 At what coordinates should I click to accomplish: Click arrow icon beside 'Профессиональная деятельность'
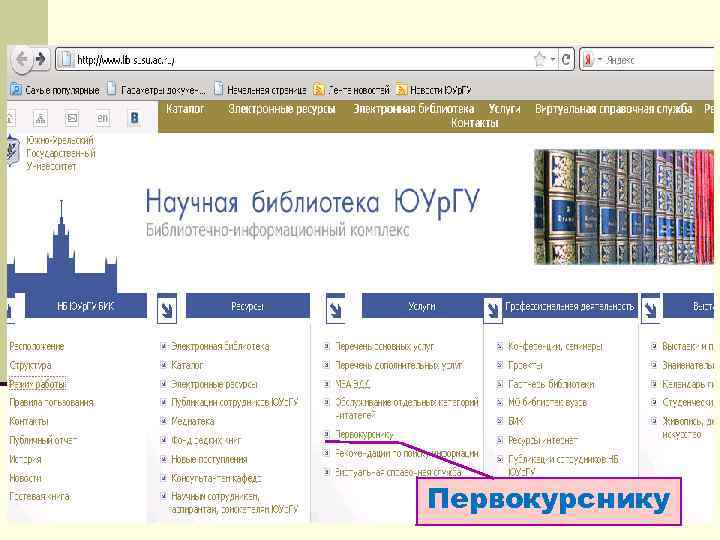(493, 310)
